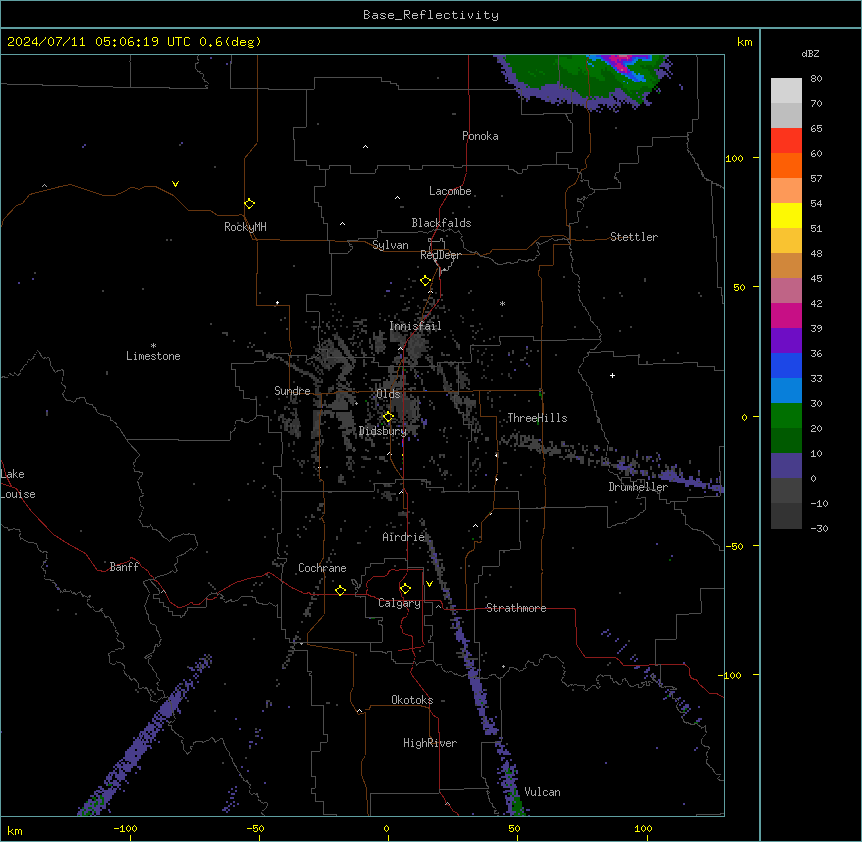Click the Stettler city label

(634, 237)
